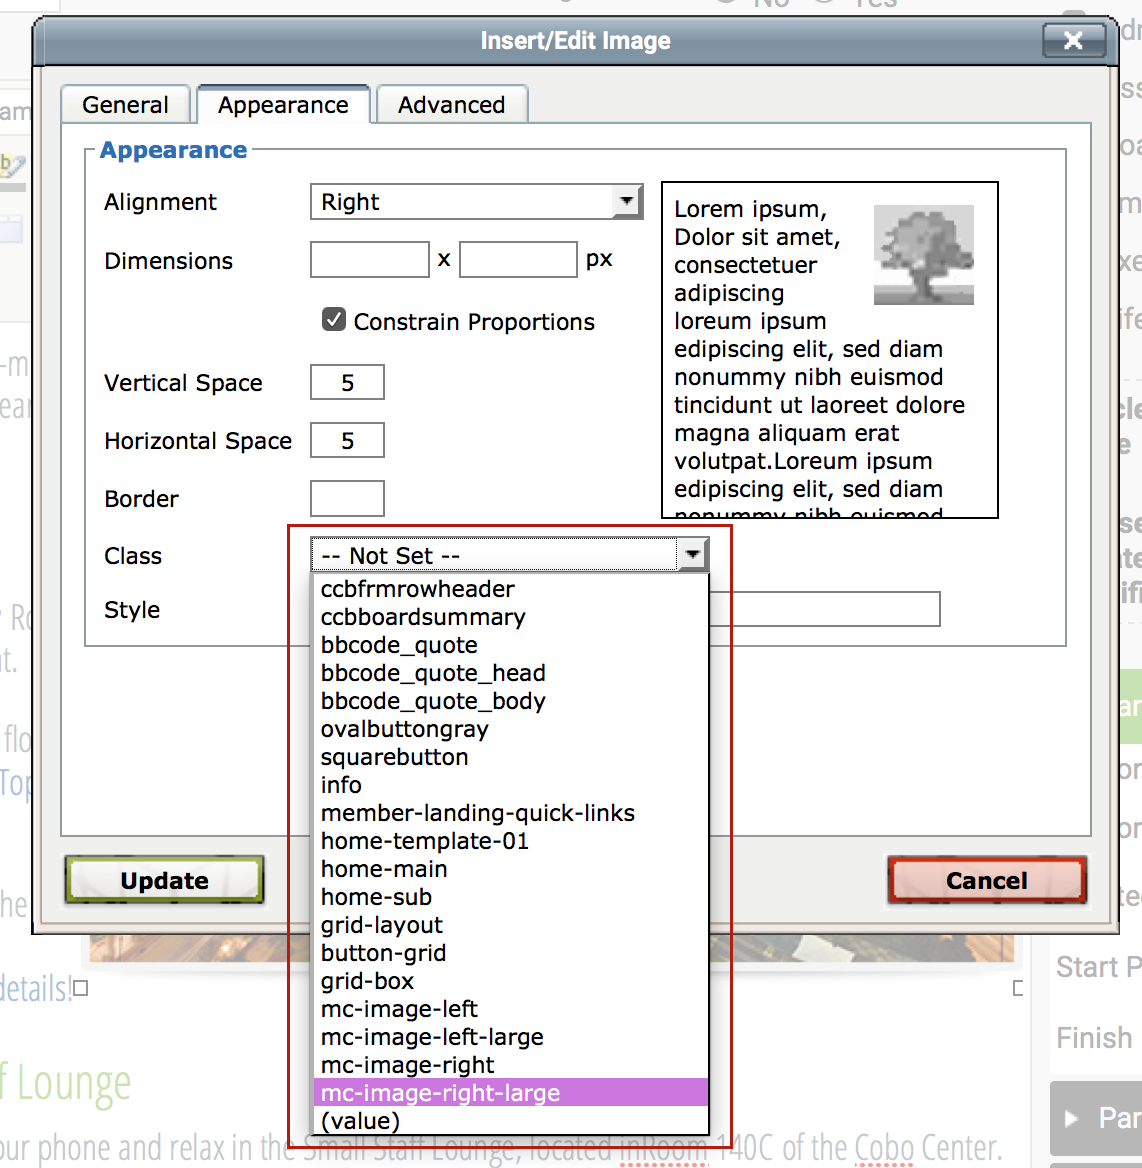The width and height of the screenshot is (1142, 1168).
Task: Select the (value) option in list
Action: 360,1121
